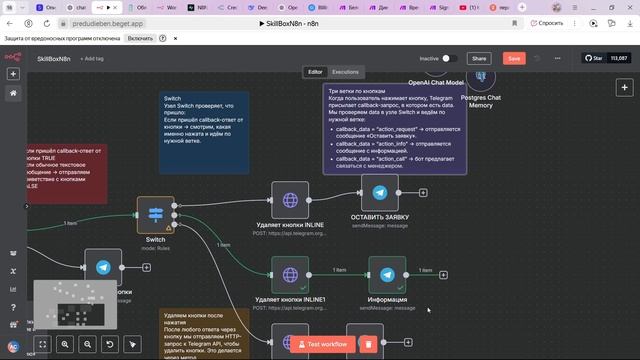Open a new browser tab

point(522,7)
